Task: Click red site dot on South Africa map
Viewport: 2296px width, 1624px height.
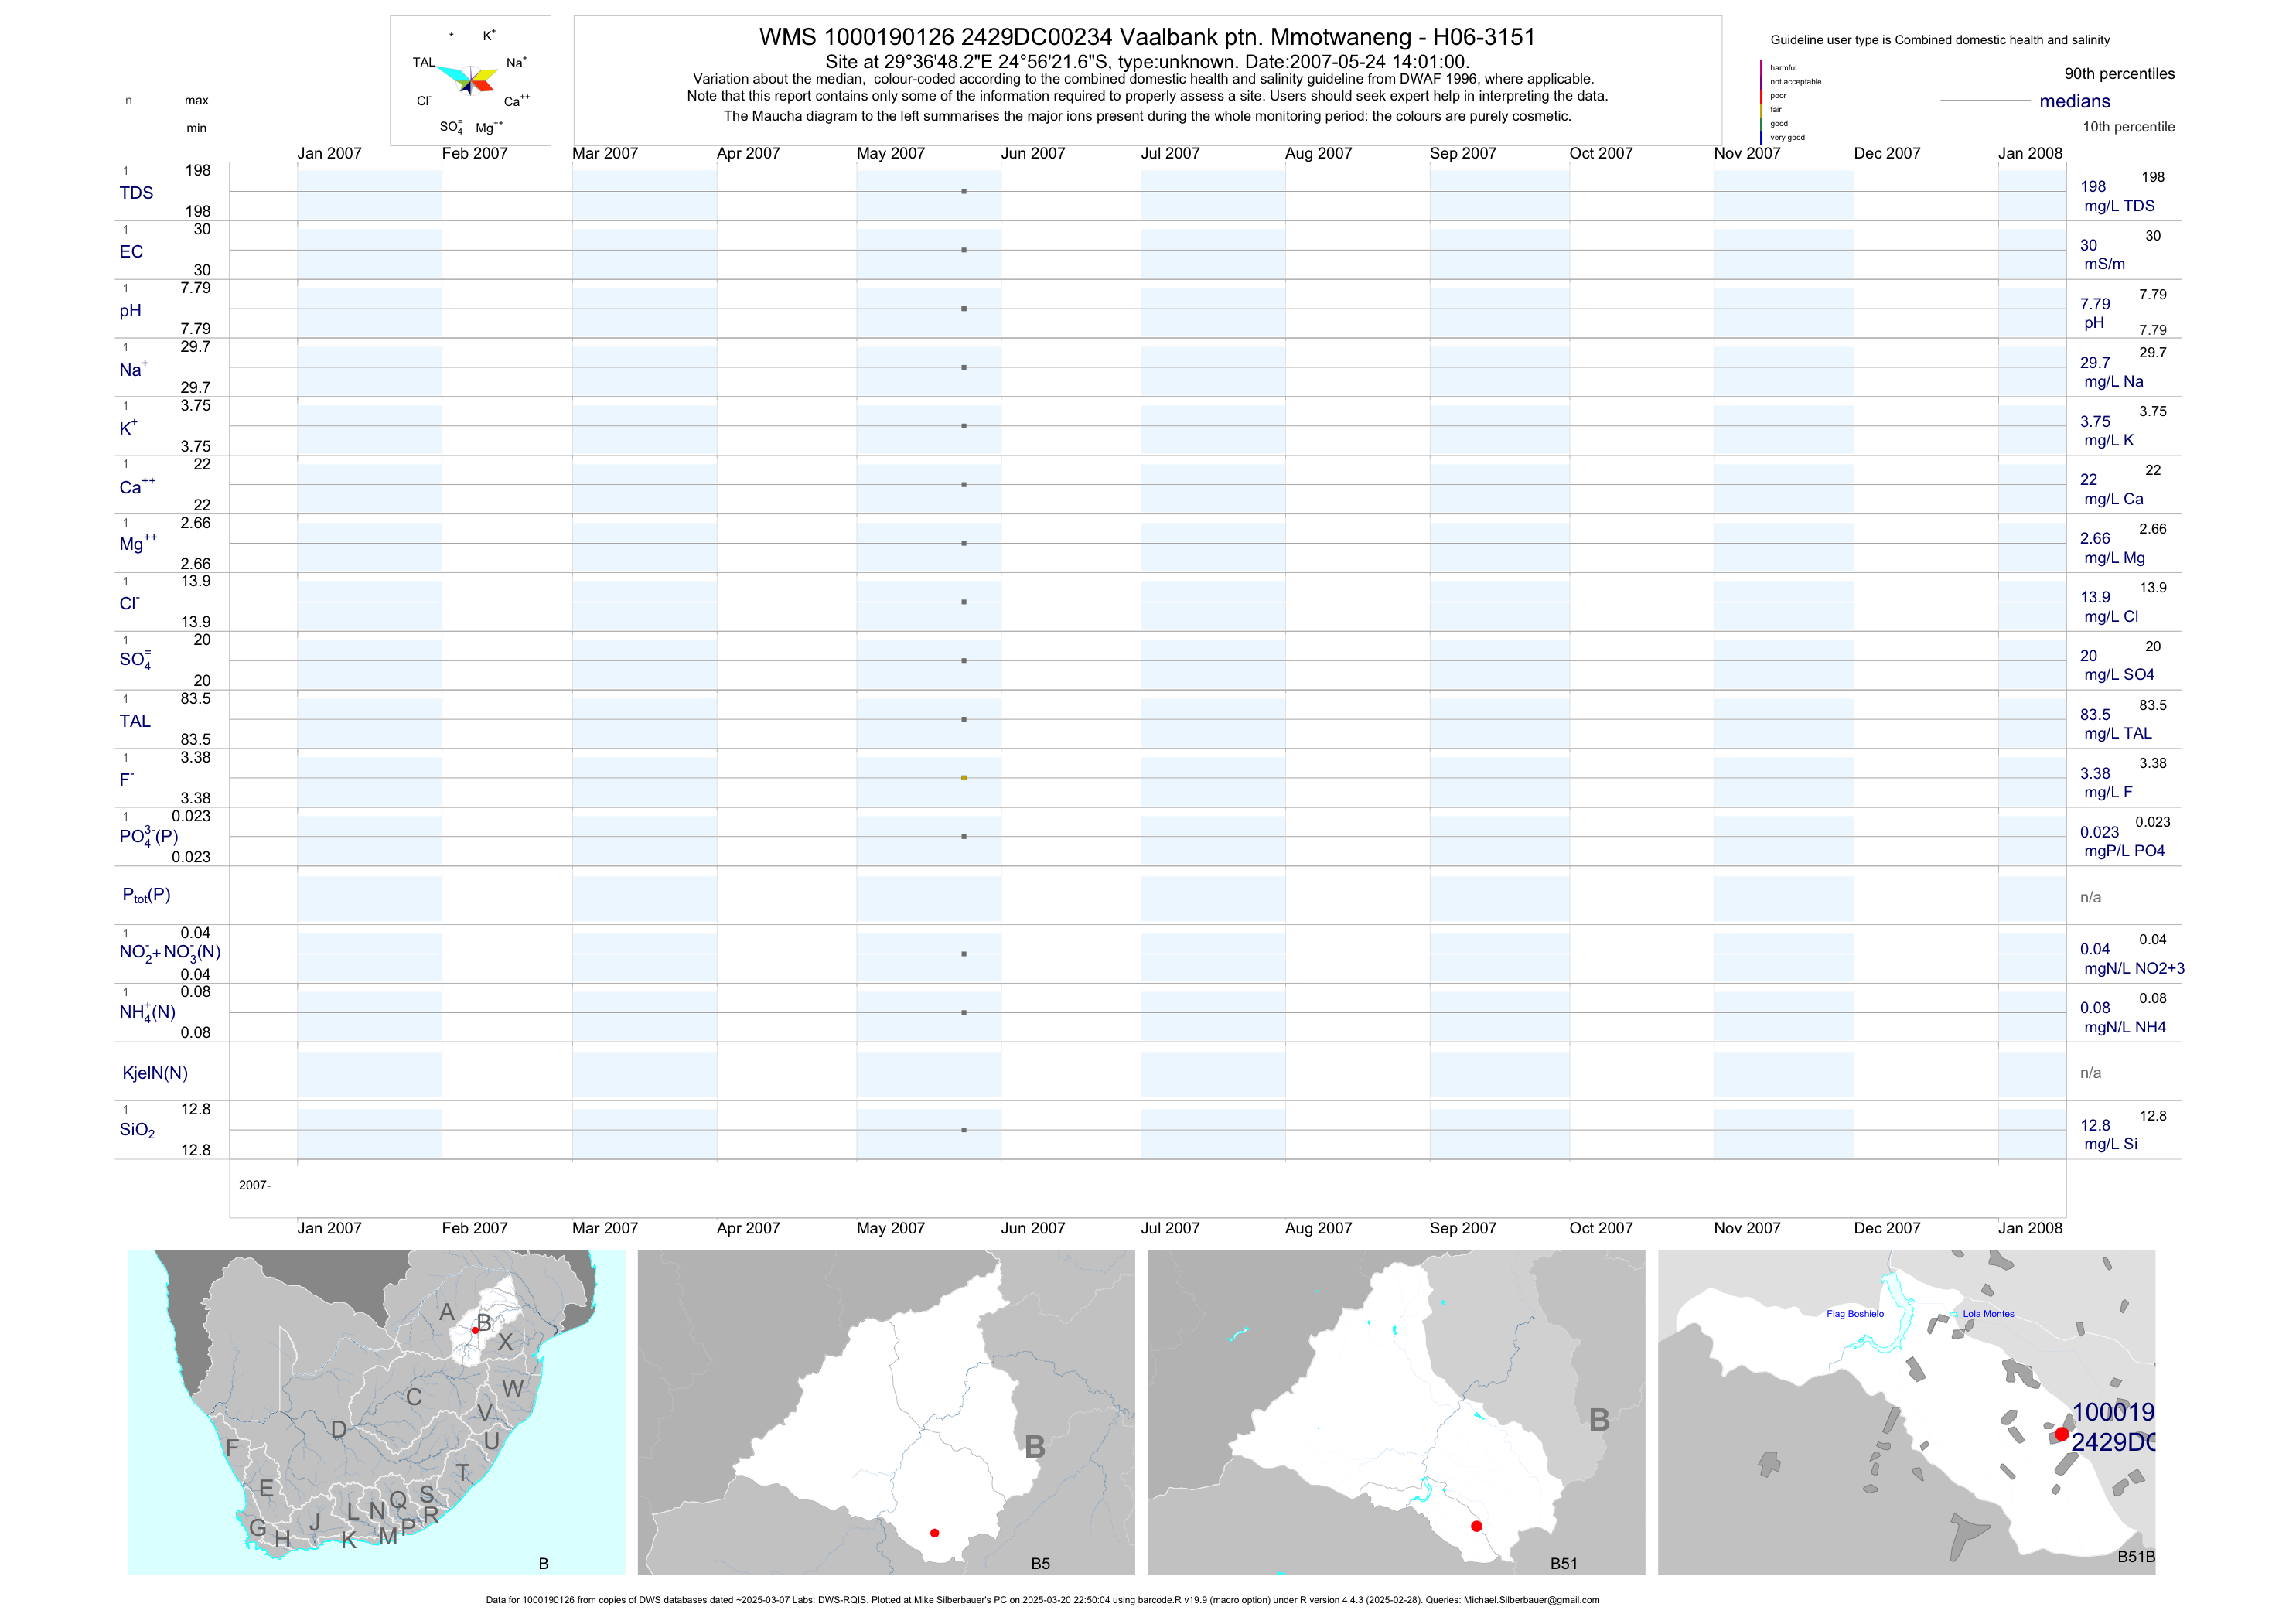Action: click(475, 1331)
